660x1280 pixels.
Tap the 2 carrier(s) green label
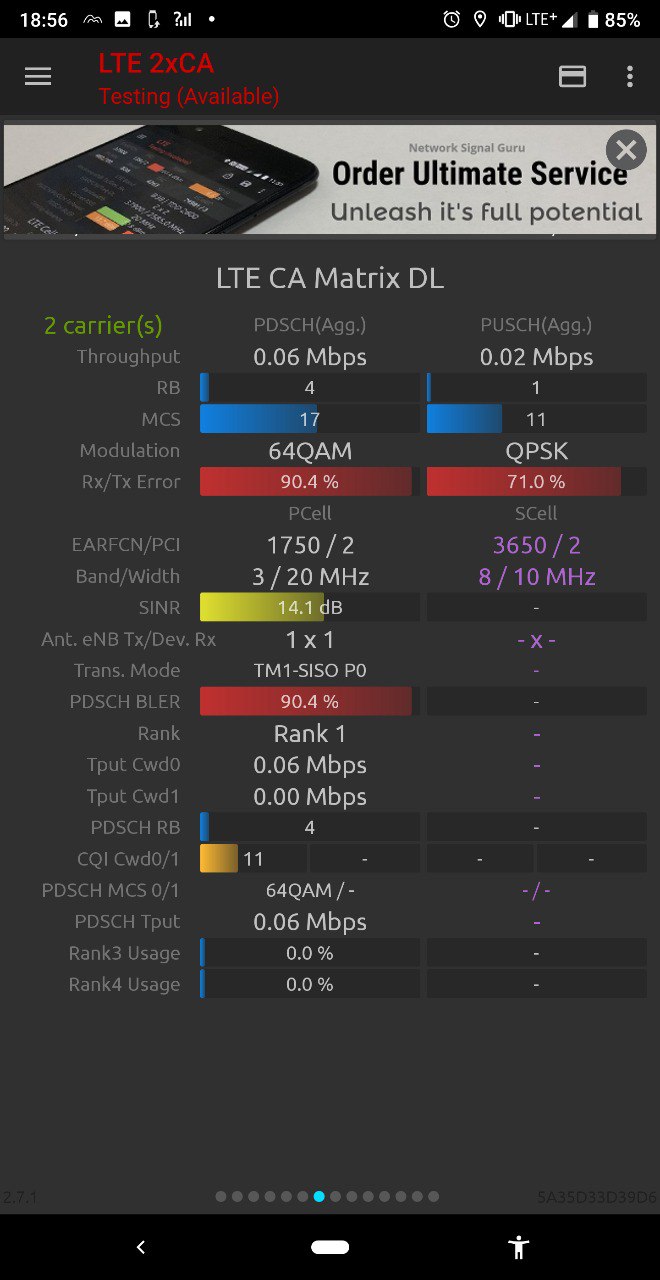point(103,325)
